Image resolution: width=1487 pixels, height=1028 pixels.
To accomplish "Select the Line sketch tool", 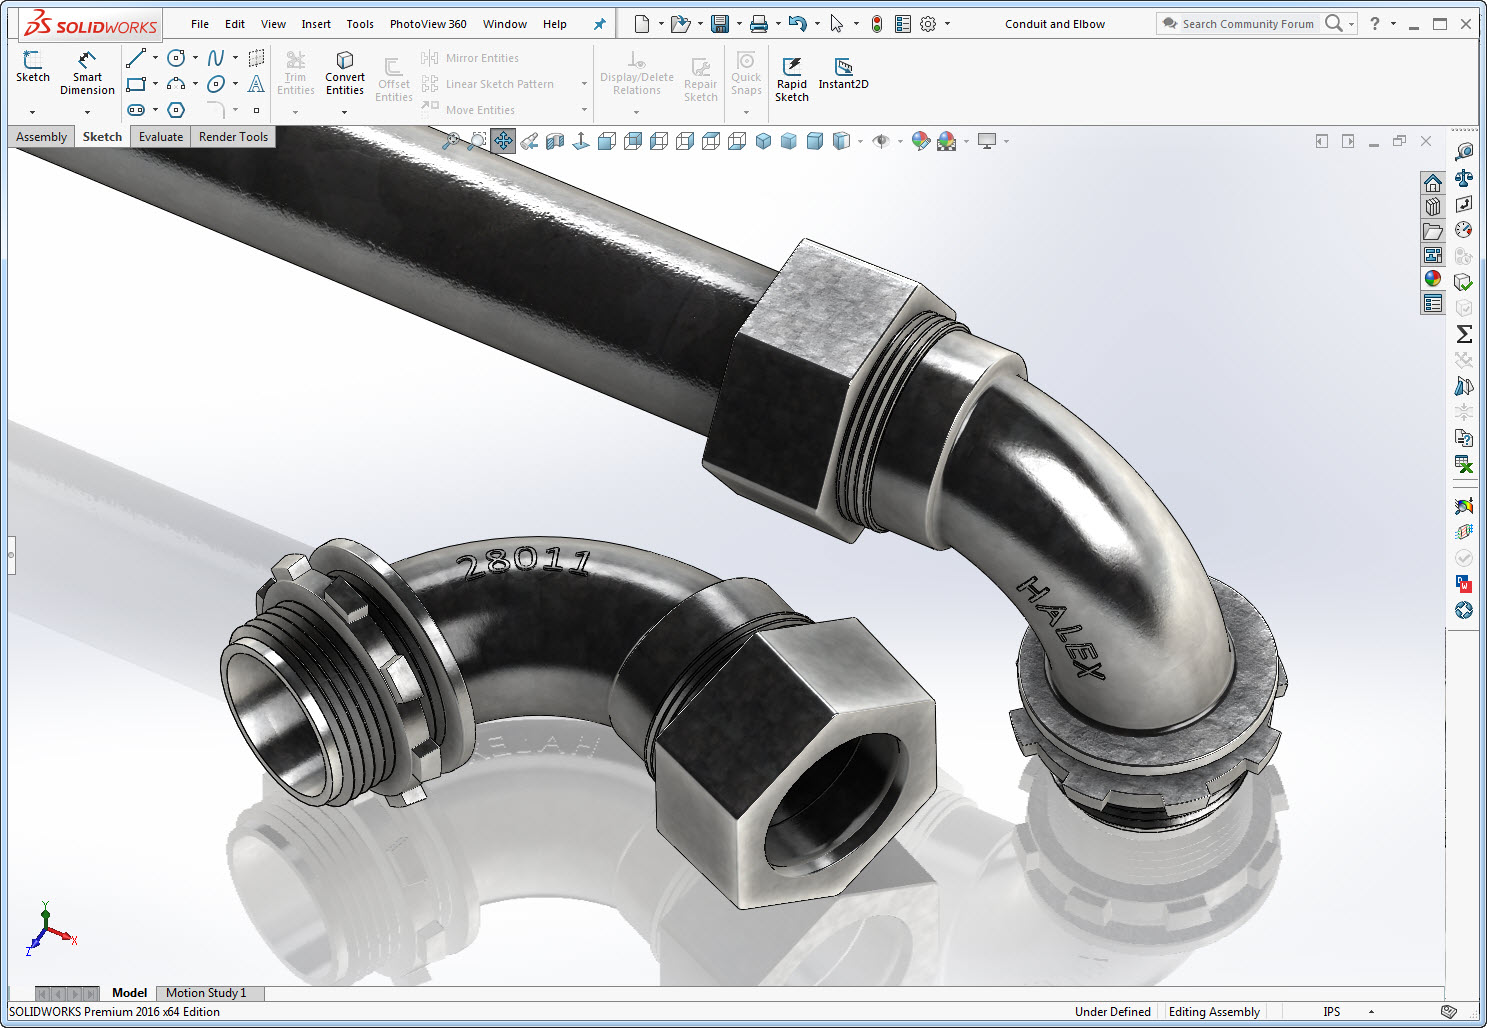I will point(136,58).
